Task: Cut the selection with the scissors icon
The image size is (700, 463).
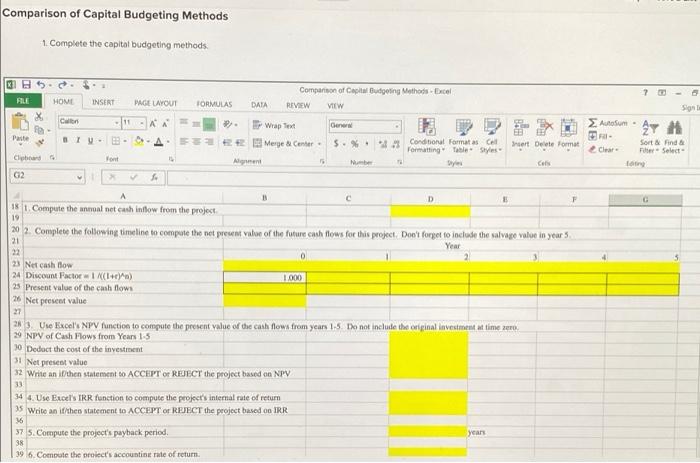Action: (x=39, y=116)
